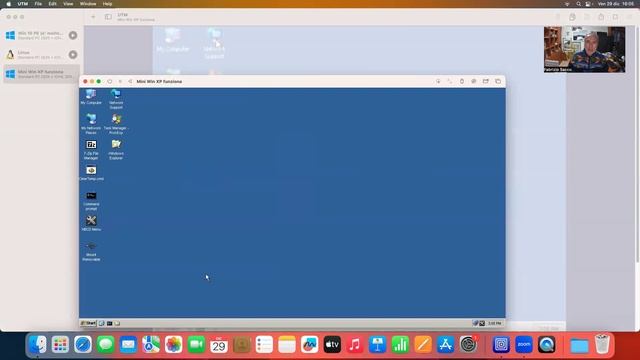Click plus button to add new VM
Viewport: 640px width, 360px height.
pyautogui.click(x=93, y=17)
